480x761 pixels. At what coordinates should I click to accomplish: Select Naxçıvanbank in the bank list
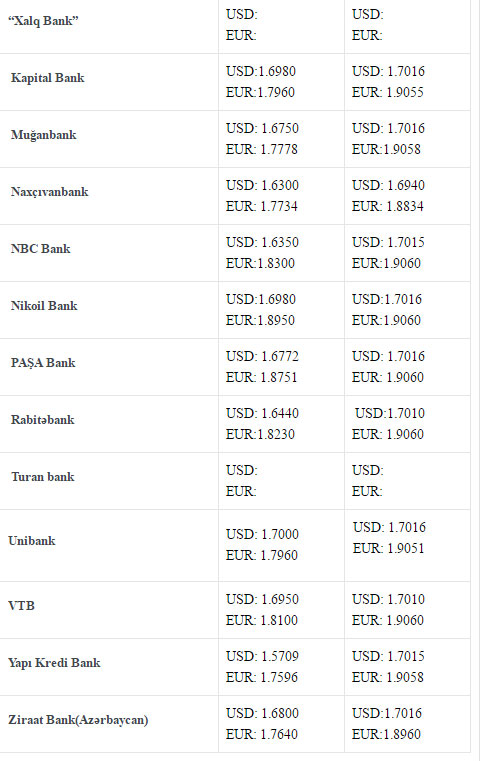[50, 192]
